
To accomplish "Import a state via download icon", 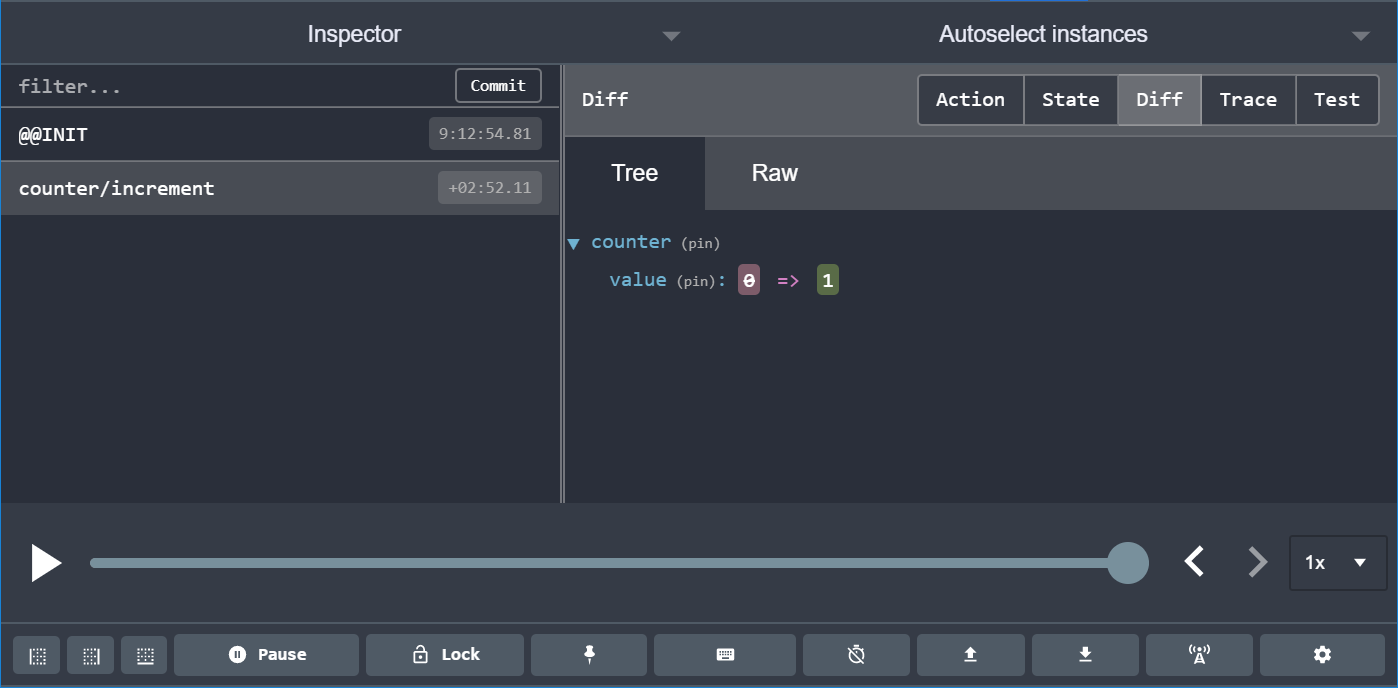I will point(1085,655).
